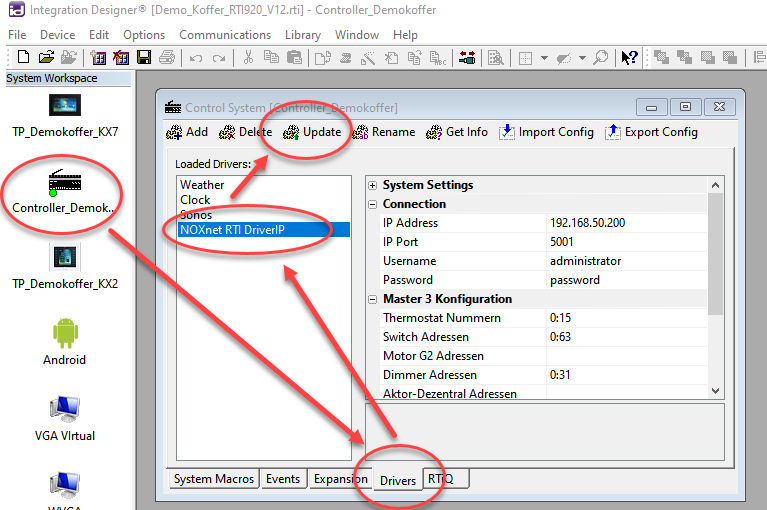Viewport: 767px width, 510px height.
Task: Open the Help menu
Action: pyautogui.click(x=405, y=35)
